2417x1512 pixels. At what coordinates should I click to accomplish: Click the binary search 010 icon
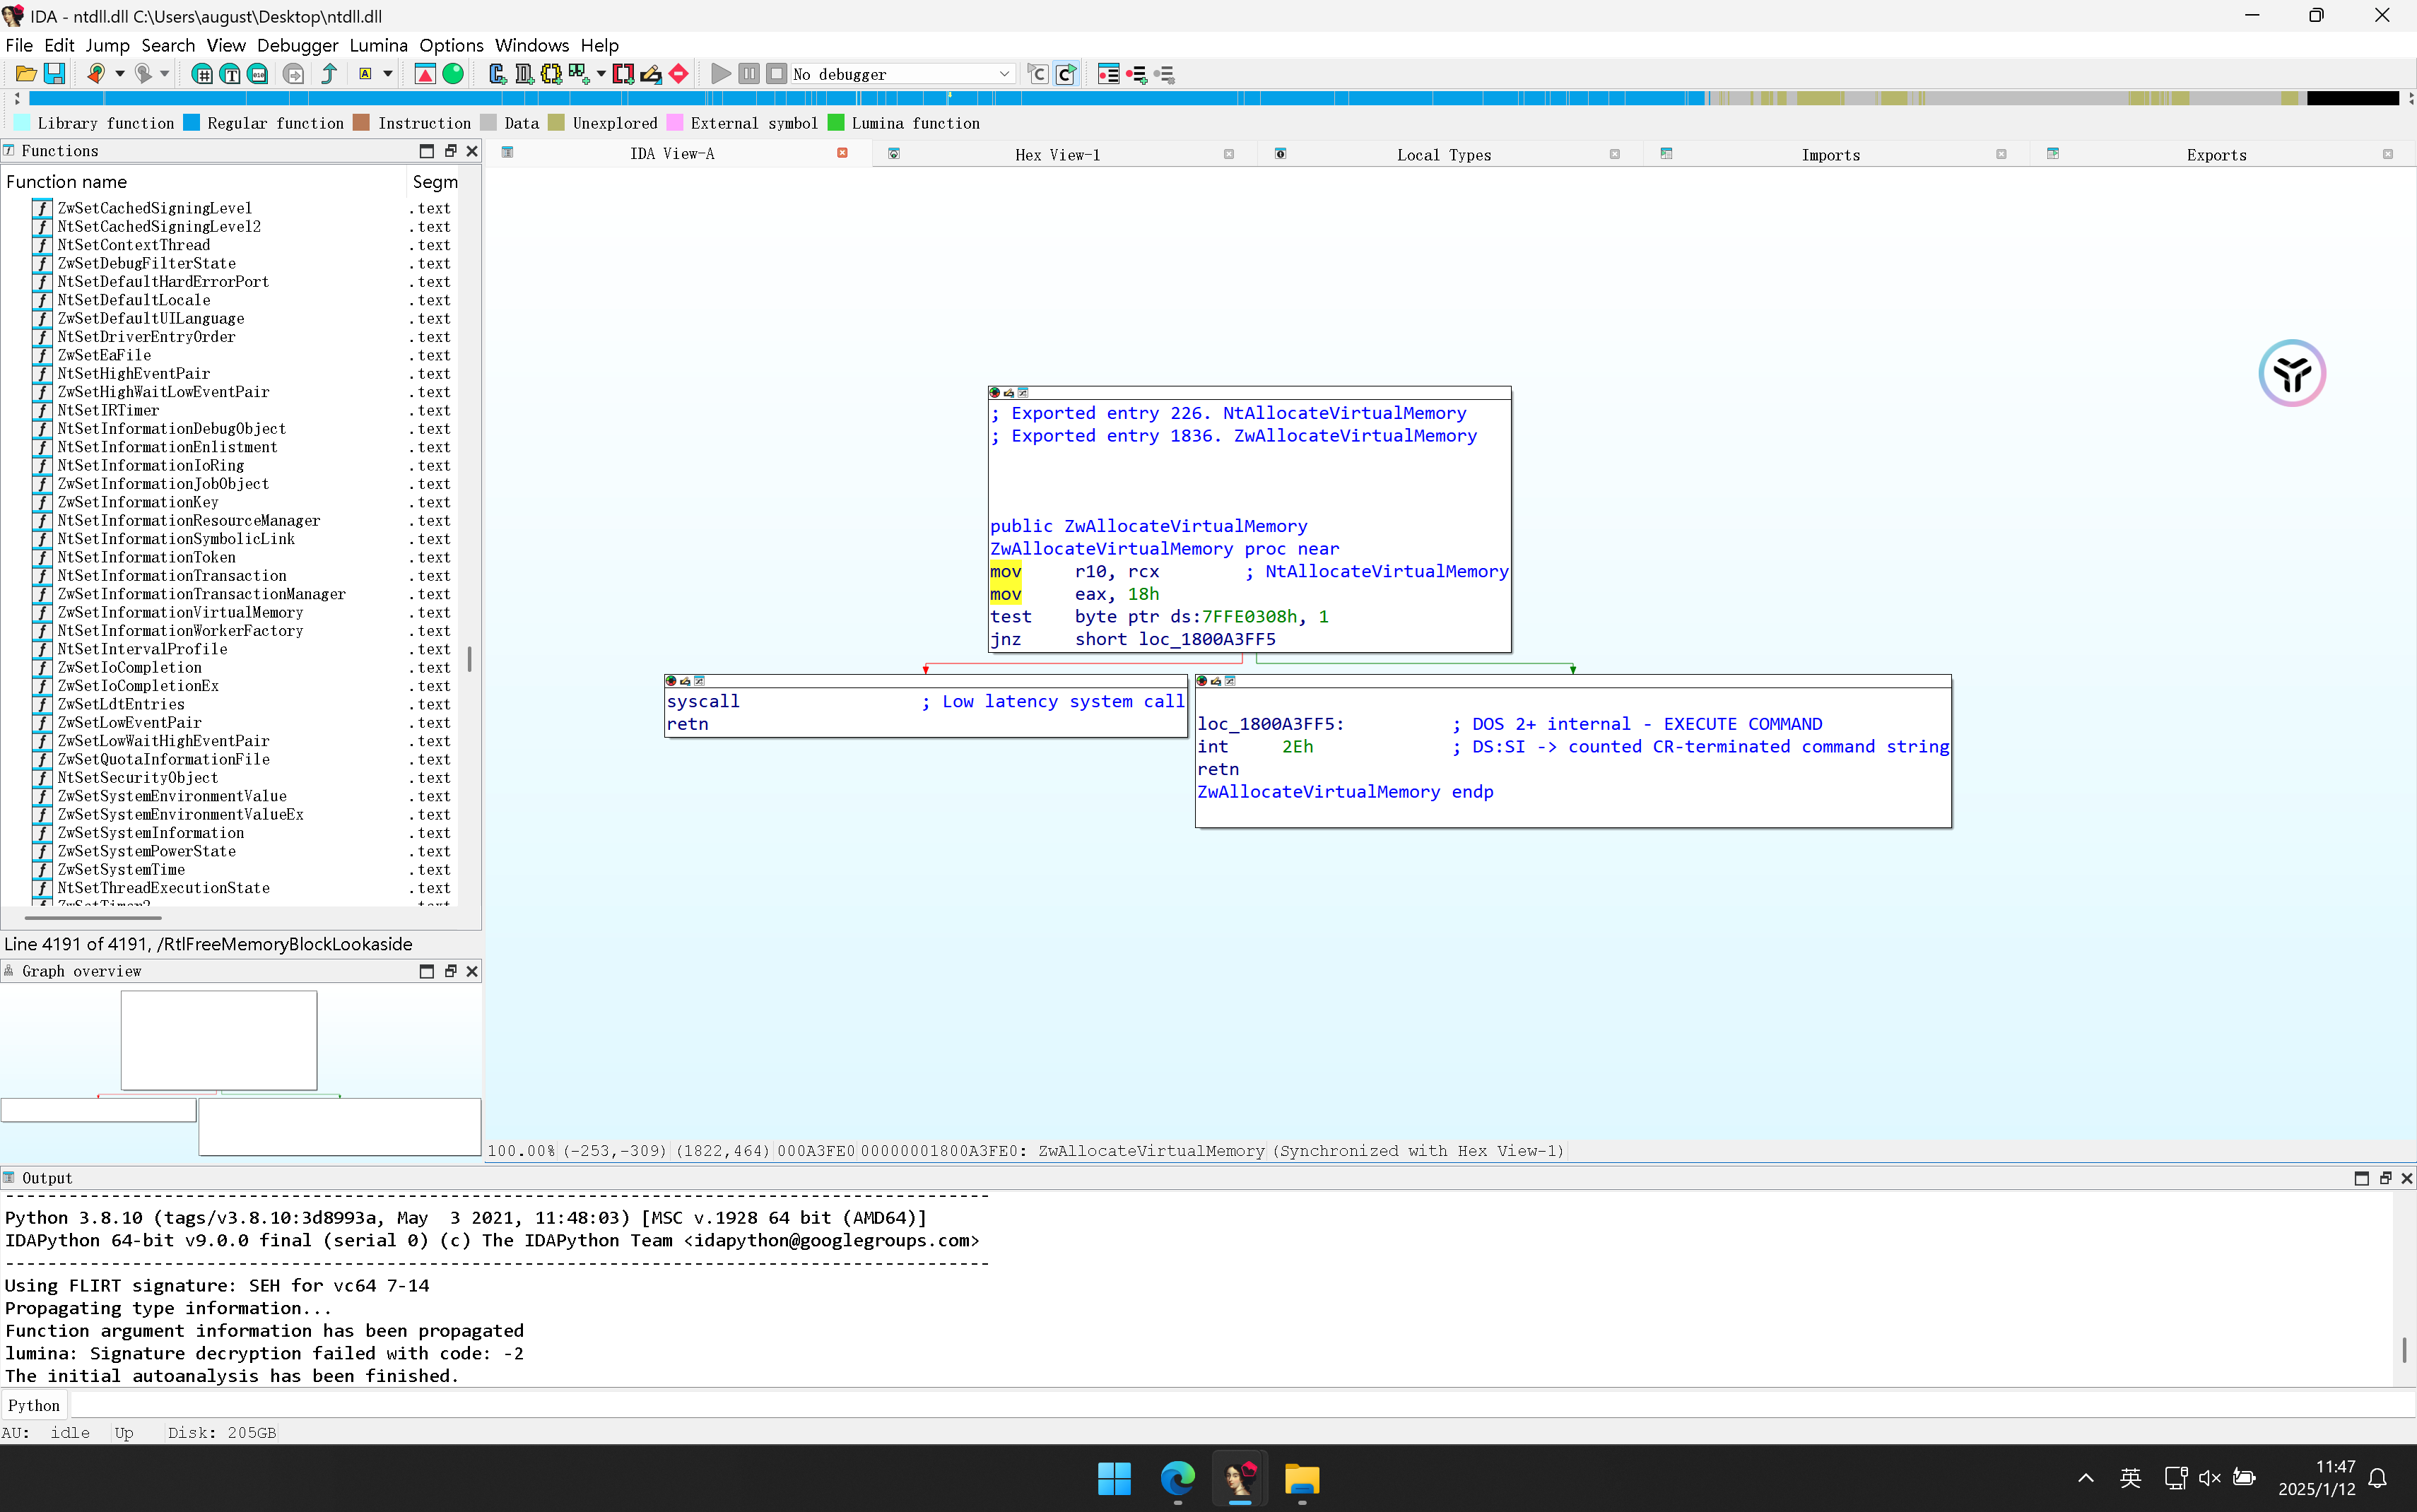coord(258,74)
